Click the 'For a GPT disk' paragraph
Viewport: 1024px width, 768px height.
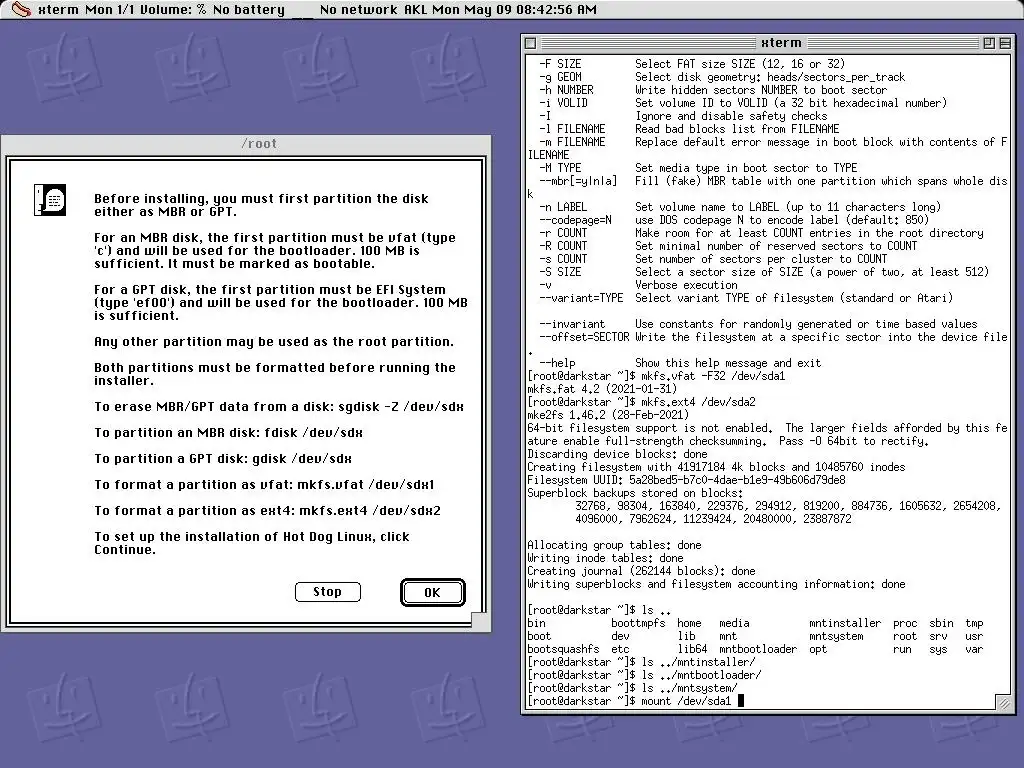(x=281, y=302)
